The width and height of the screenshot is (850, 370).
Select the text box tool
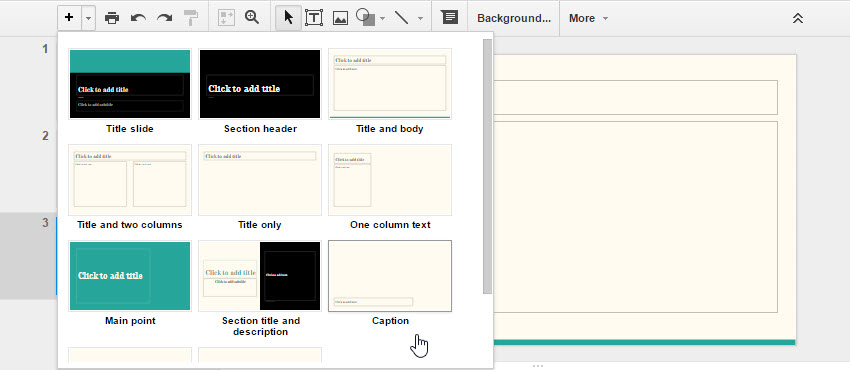point(314,18)
